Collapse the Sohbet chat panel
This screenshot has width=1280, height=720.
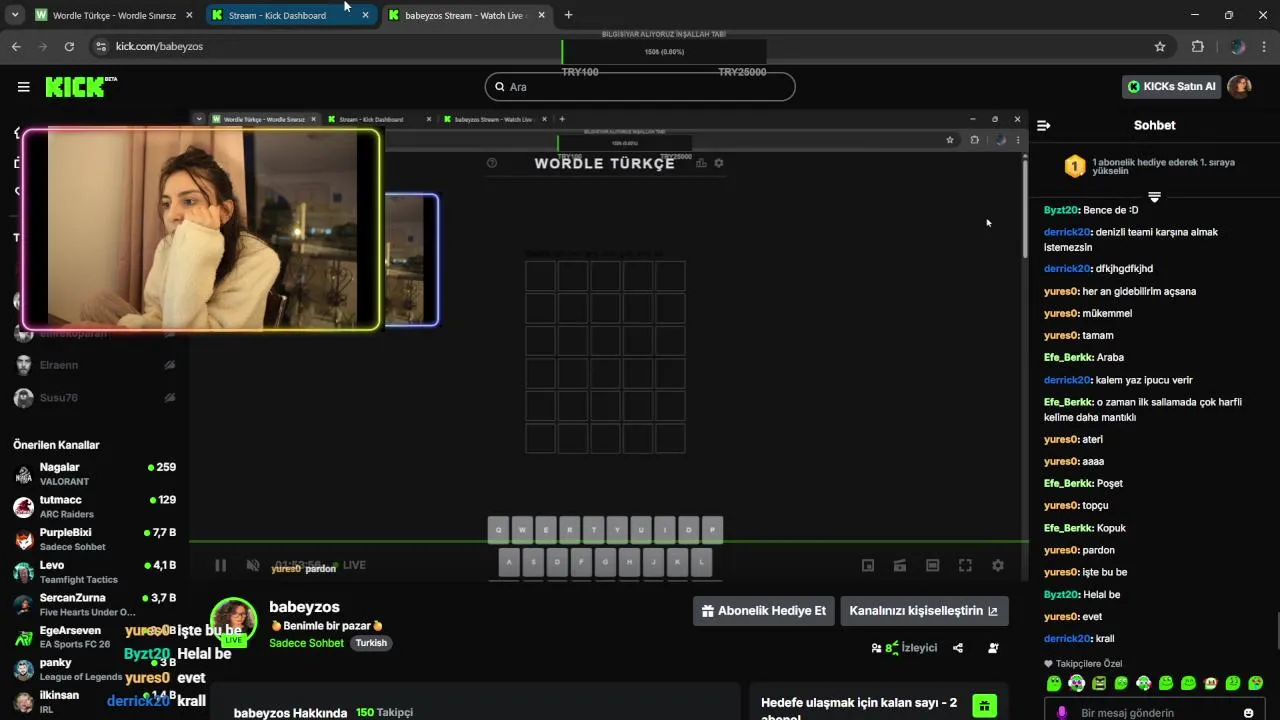pyautogui.click(x=1043, y=126)
